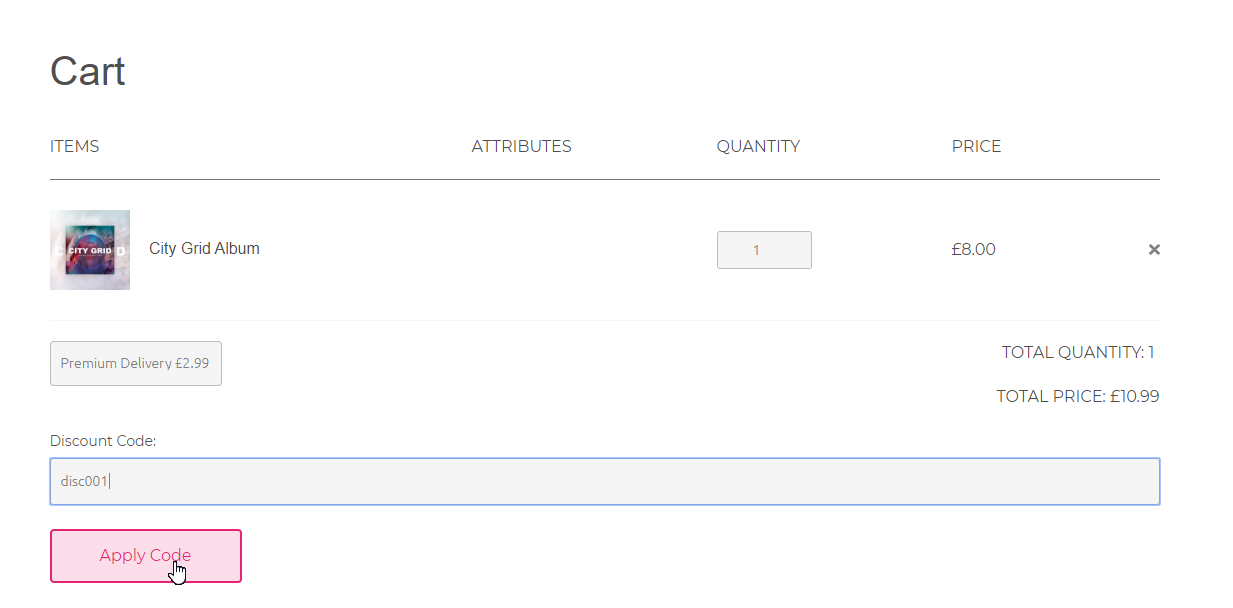Select the ATTRIBUTES column header
This screenshot has width=1233, height=608.
click(x=521, y=146)
